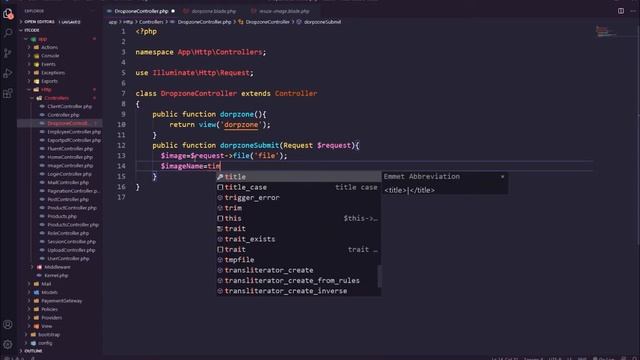This screenshot has width=640, height=360.
Task: Select the title suggestion
Action: point(298,177)
